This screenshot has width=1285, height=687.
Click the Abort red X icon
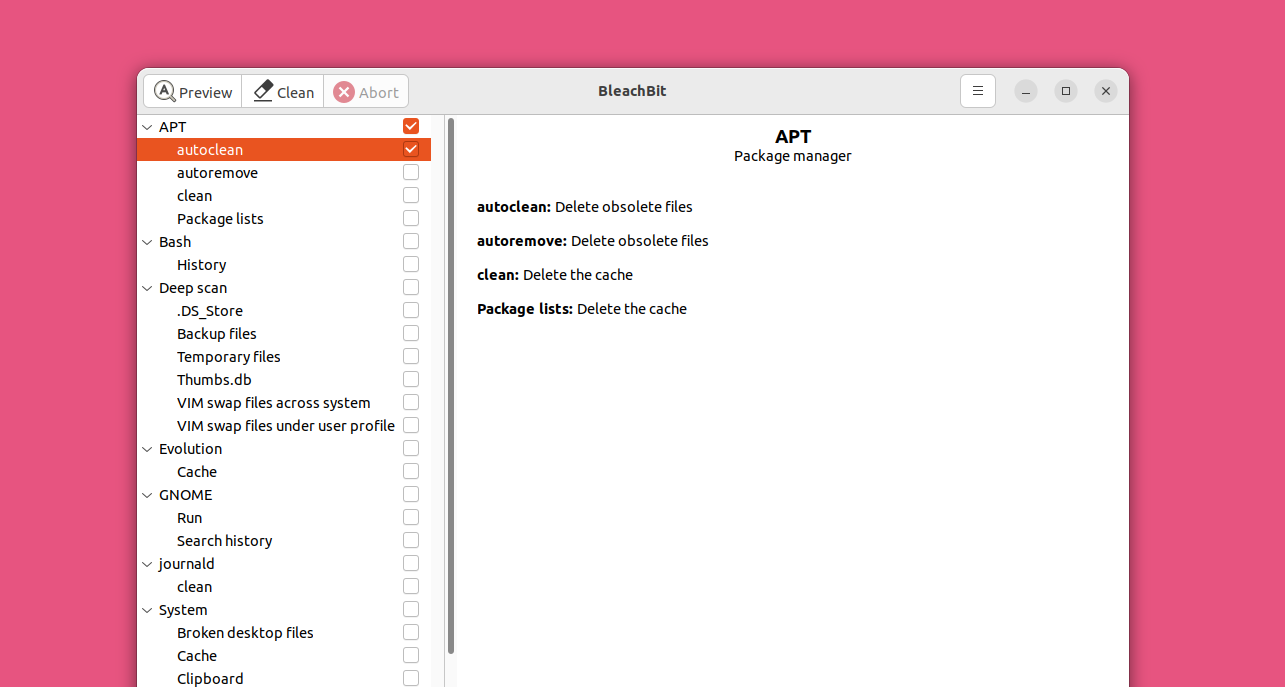point(344,92)
